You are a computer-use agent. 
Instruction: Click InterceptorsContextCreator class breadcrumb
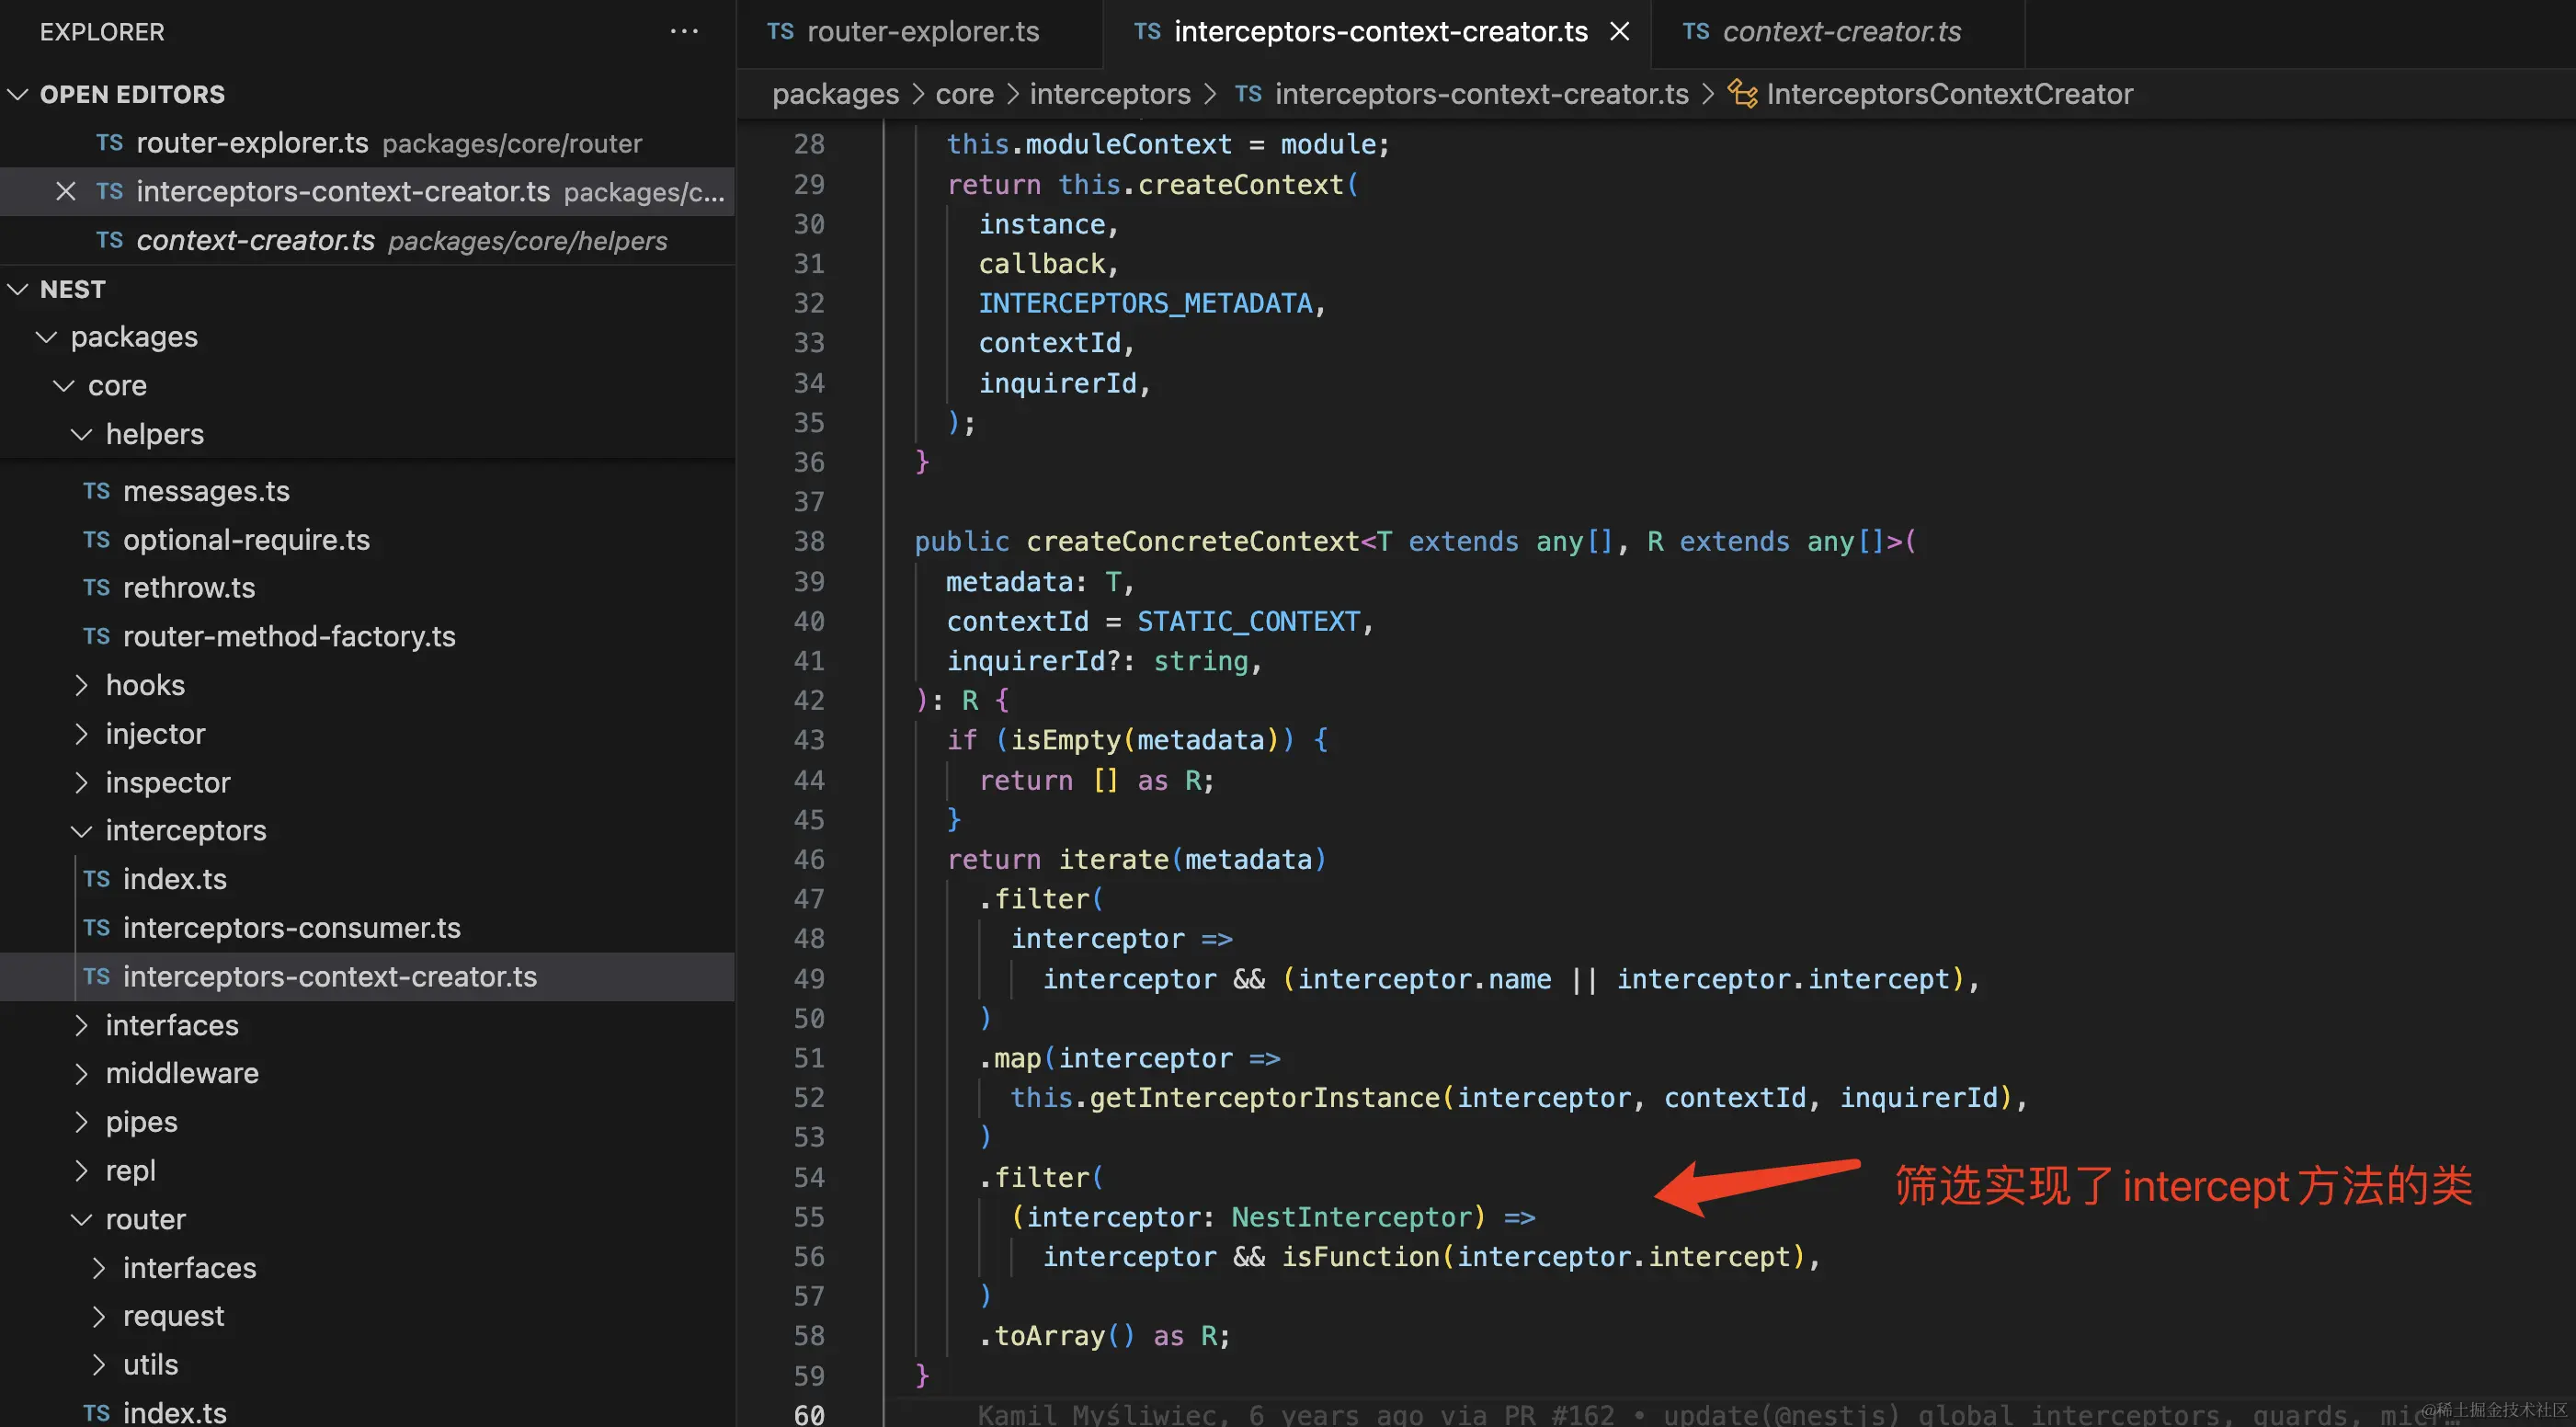tap(1949, 94)
